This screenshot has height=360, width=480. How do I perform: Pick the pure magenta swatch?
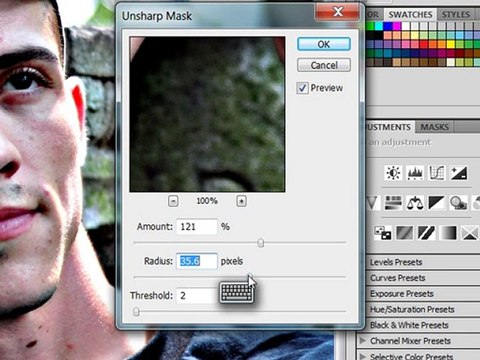point(397,26)
